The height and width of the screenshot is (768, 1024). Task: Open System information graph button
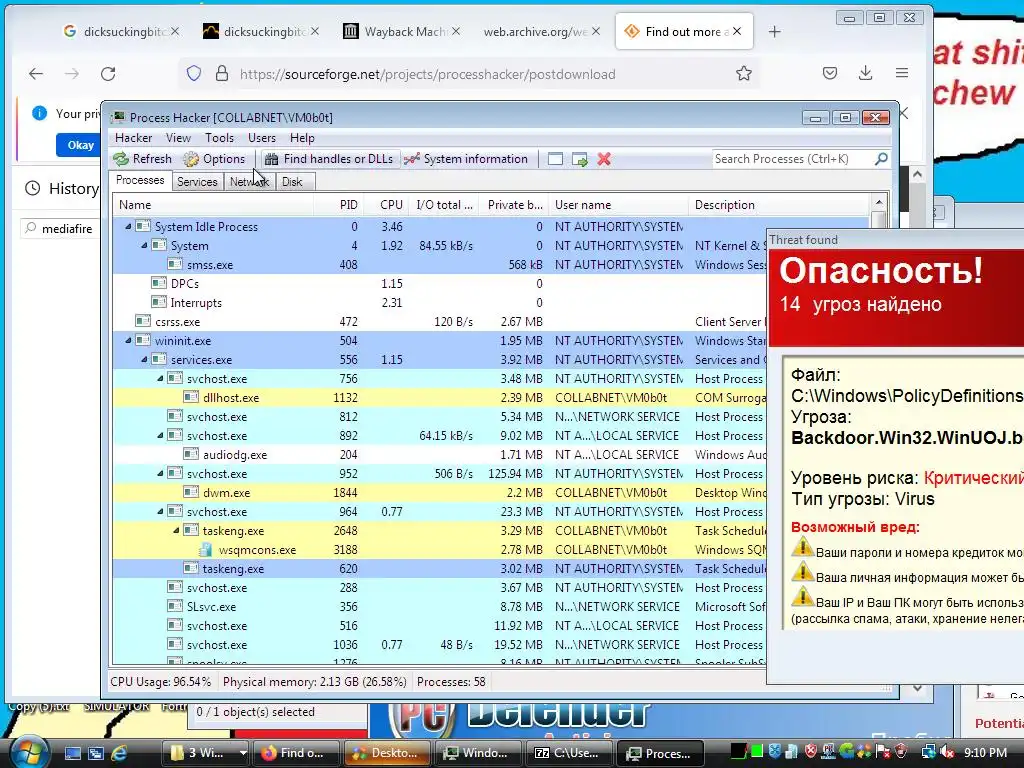click(466, 159)
